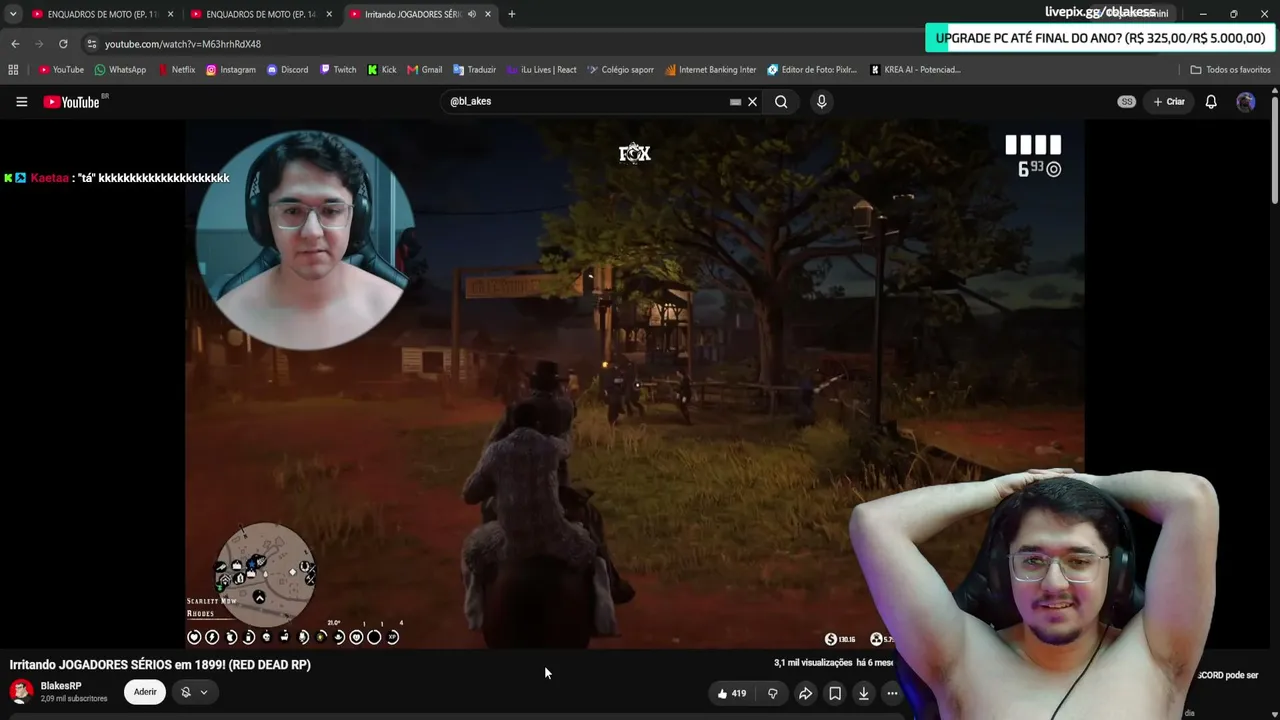Open the Traduzir bookmark
Image resolution: width=1280 pixels, height=720 pixels.
[x=474, y=70]
